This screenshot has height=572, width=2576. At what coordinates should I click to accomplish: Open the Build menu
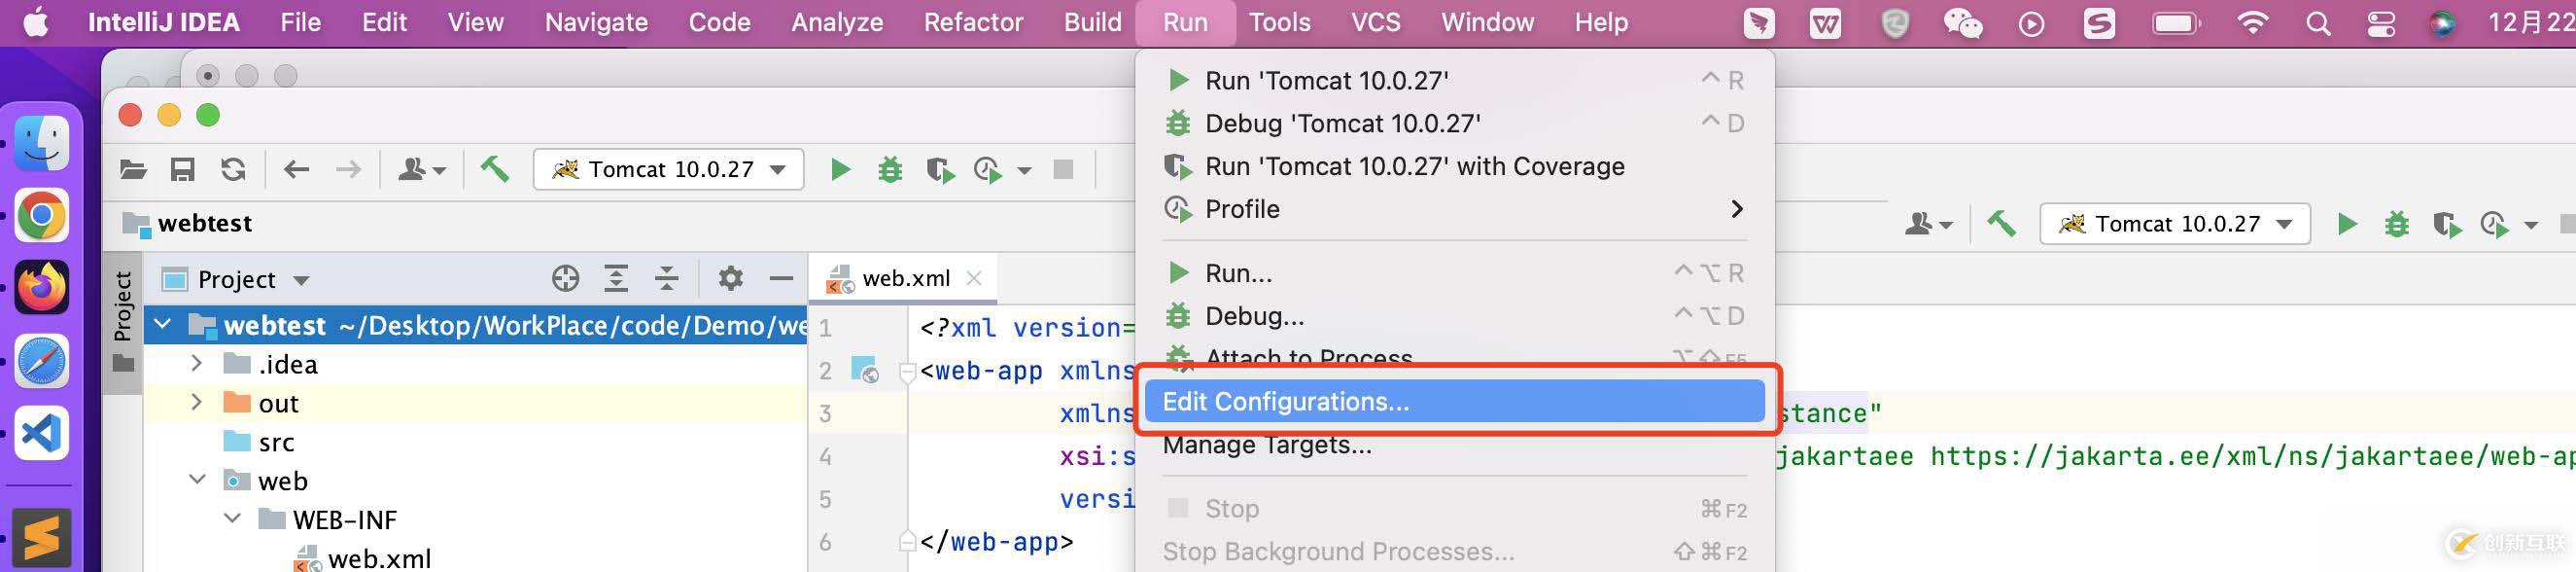[1092, 22]
